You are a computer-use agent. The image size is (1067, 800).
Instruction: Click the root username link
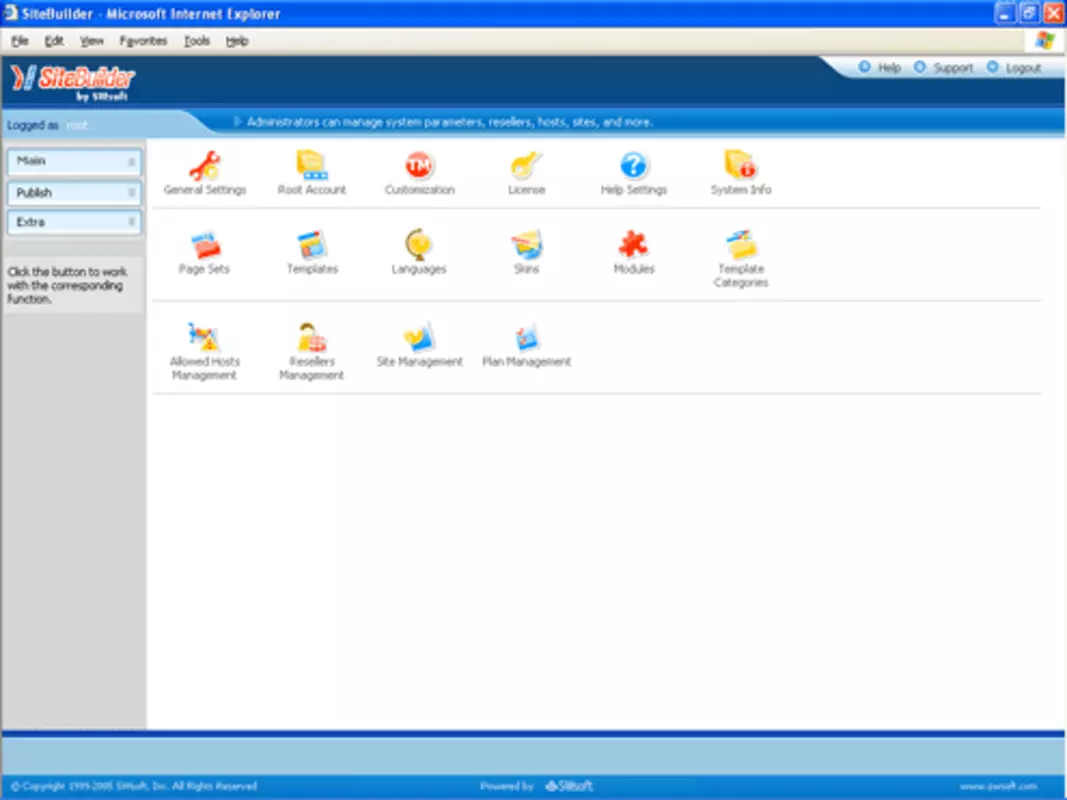point(77,125)
